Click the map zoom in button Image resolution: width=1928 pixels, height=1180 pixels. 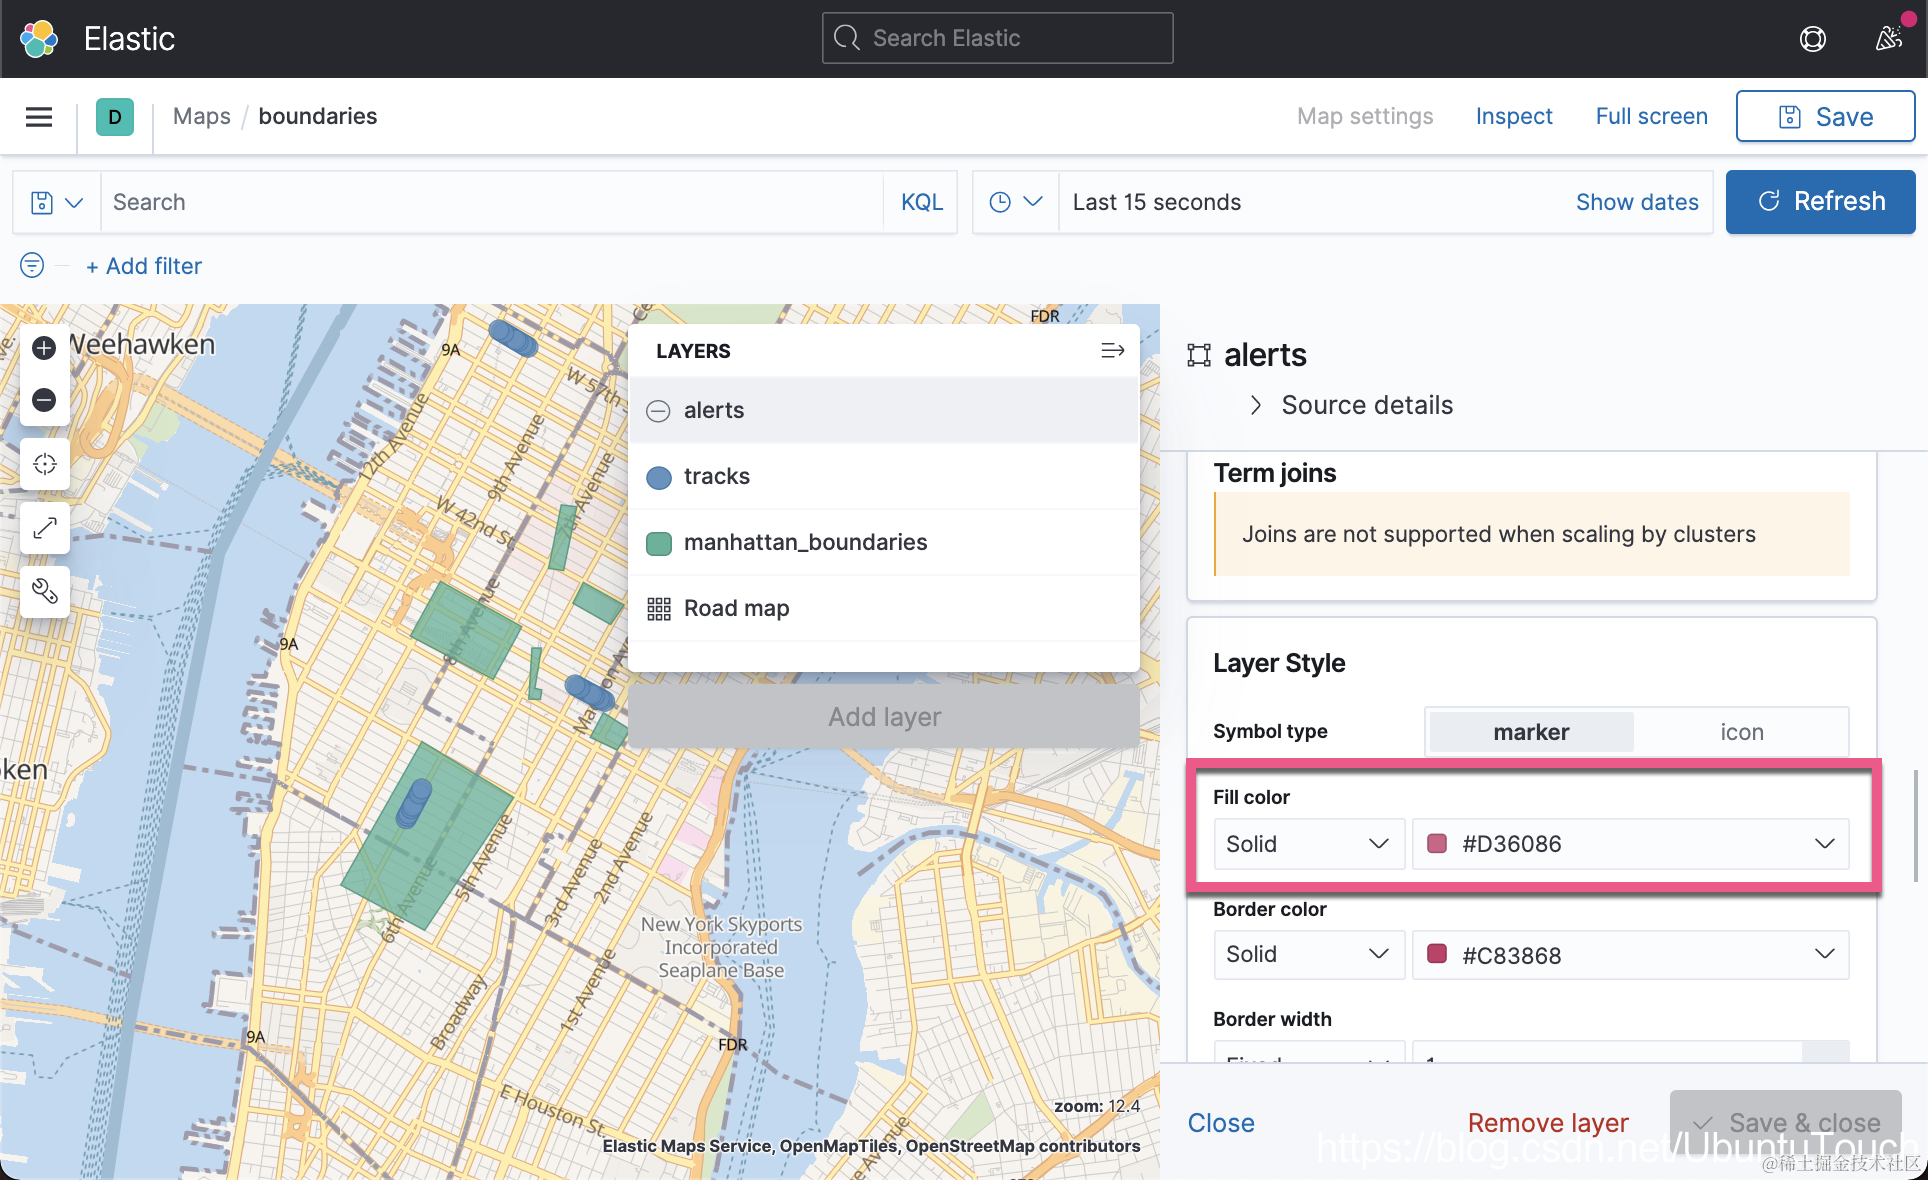point(44,348)
